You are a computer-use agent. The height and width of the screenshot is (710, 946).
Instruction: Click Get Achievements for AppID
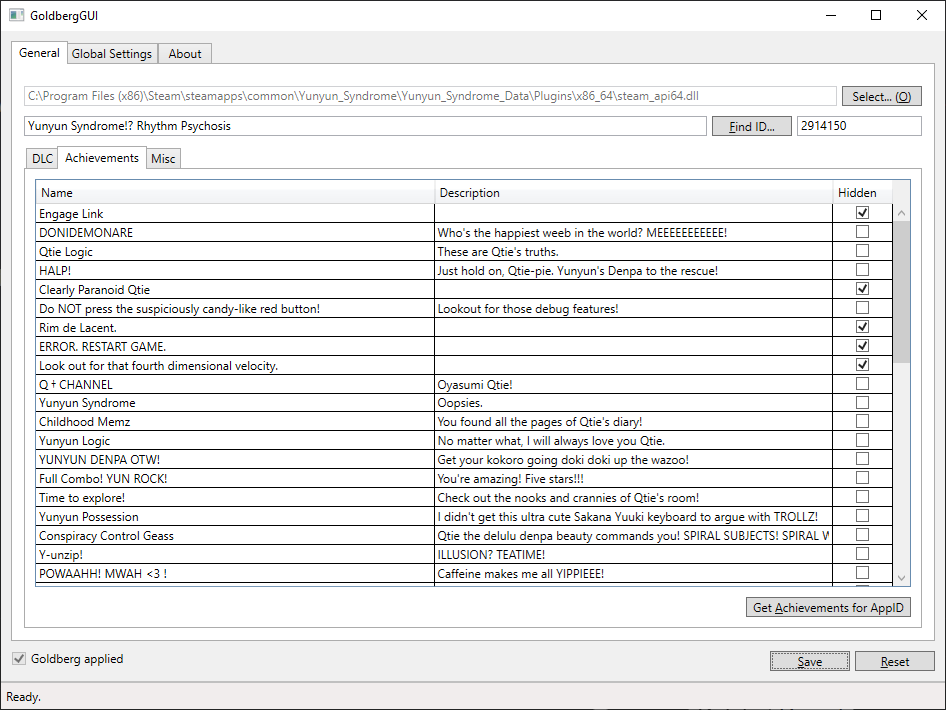pyautogui.click(x=828, y=607)
